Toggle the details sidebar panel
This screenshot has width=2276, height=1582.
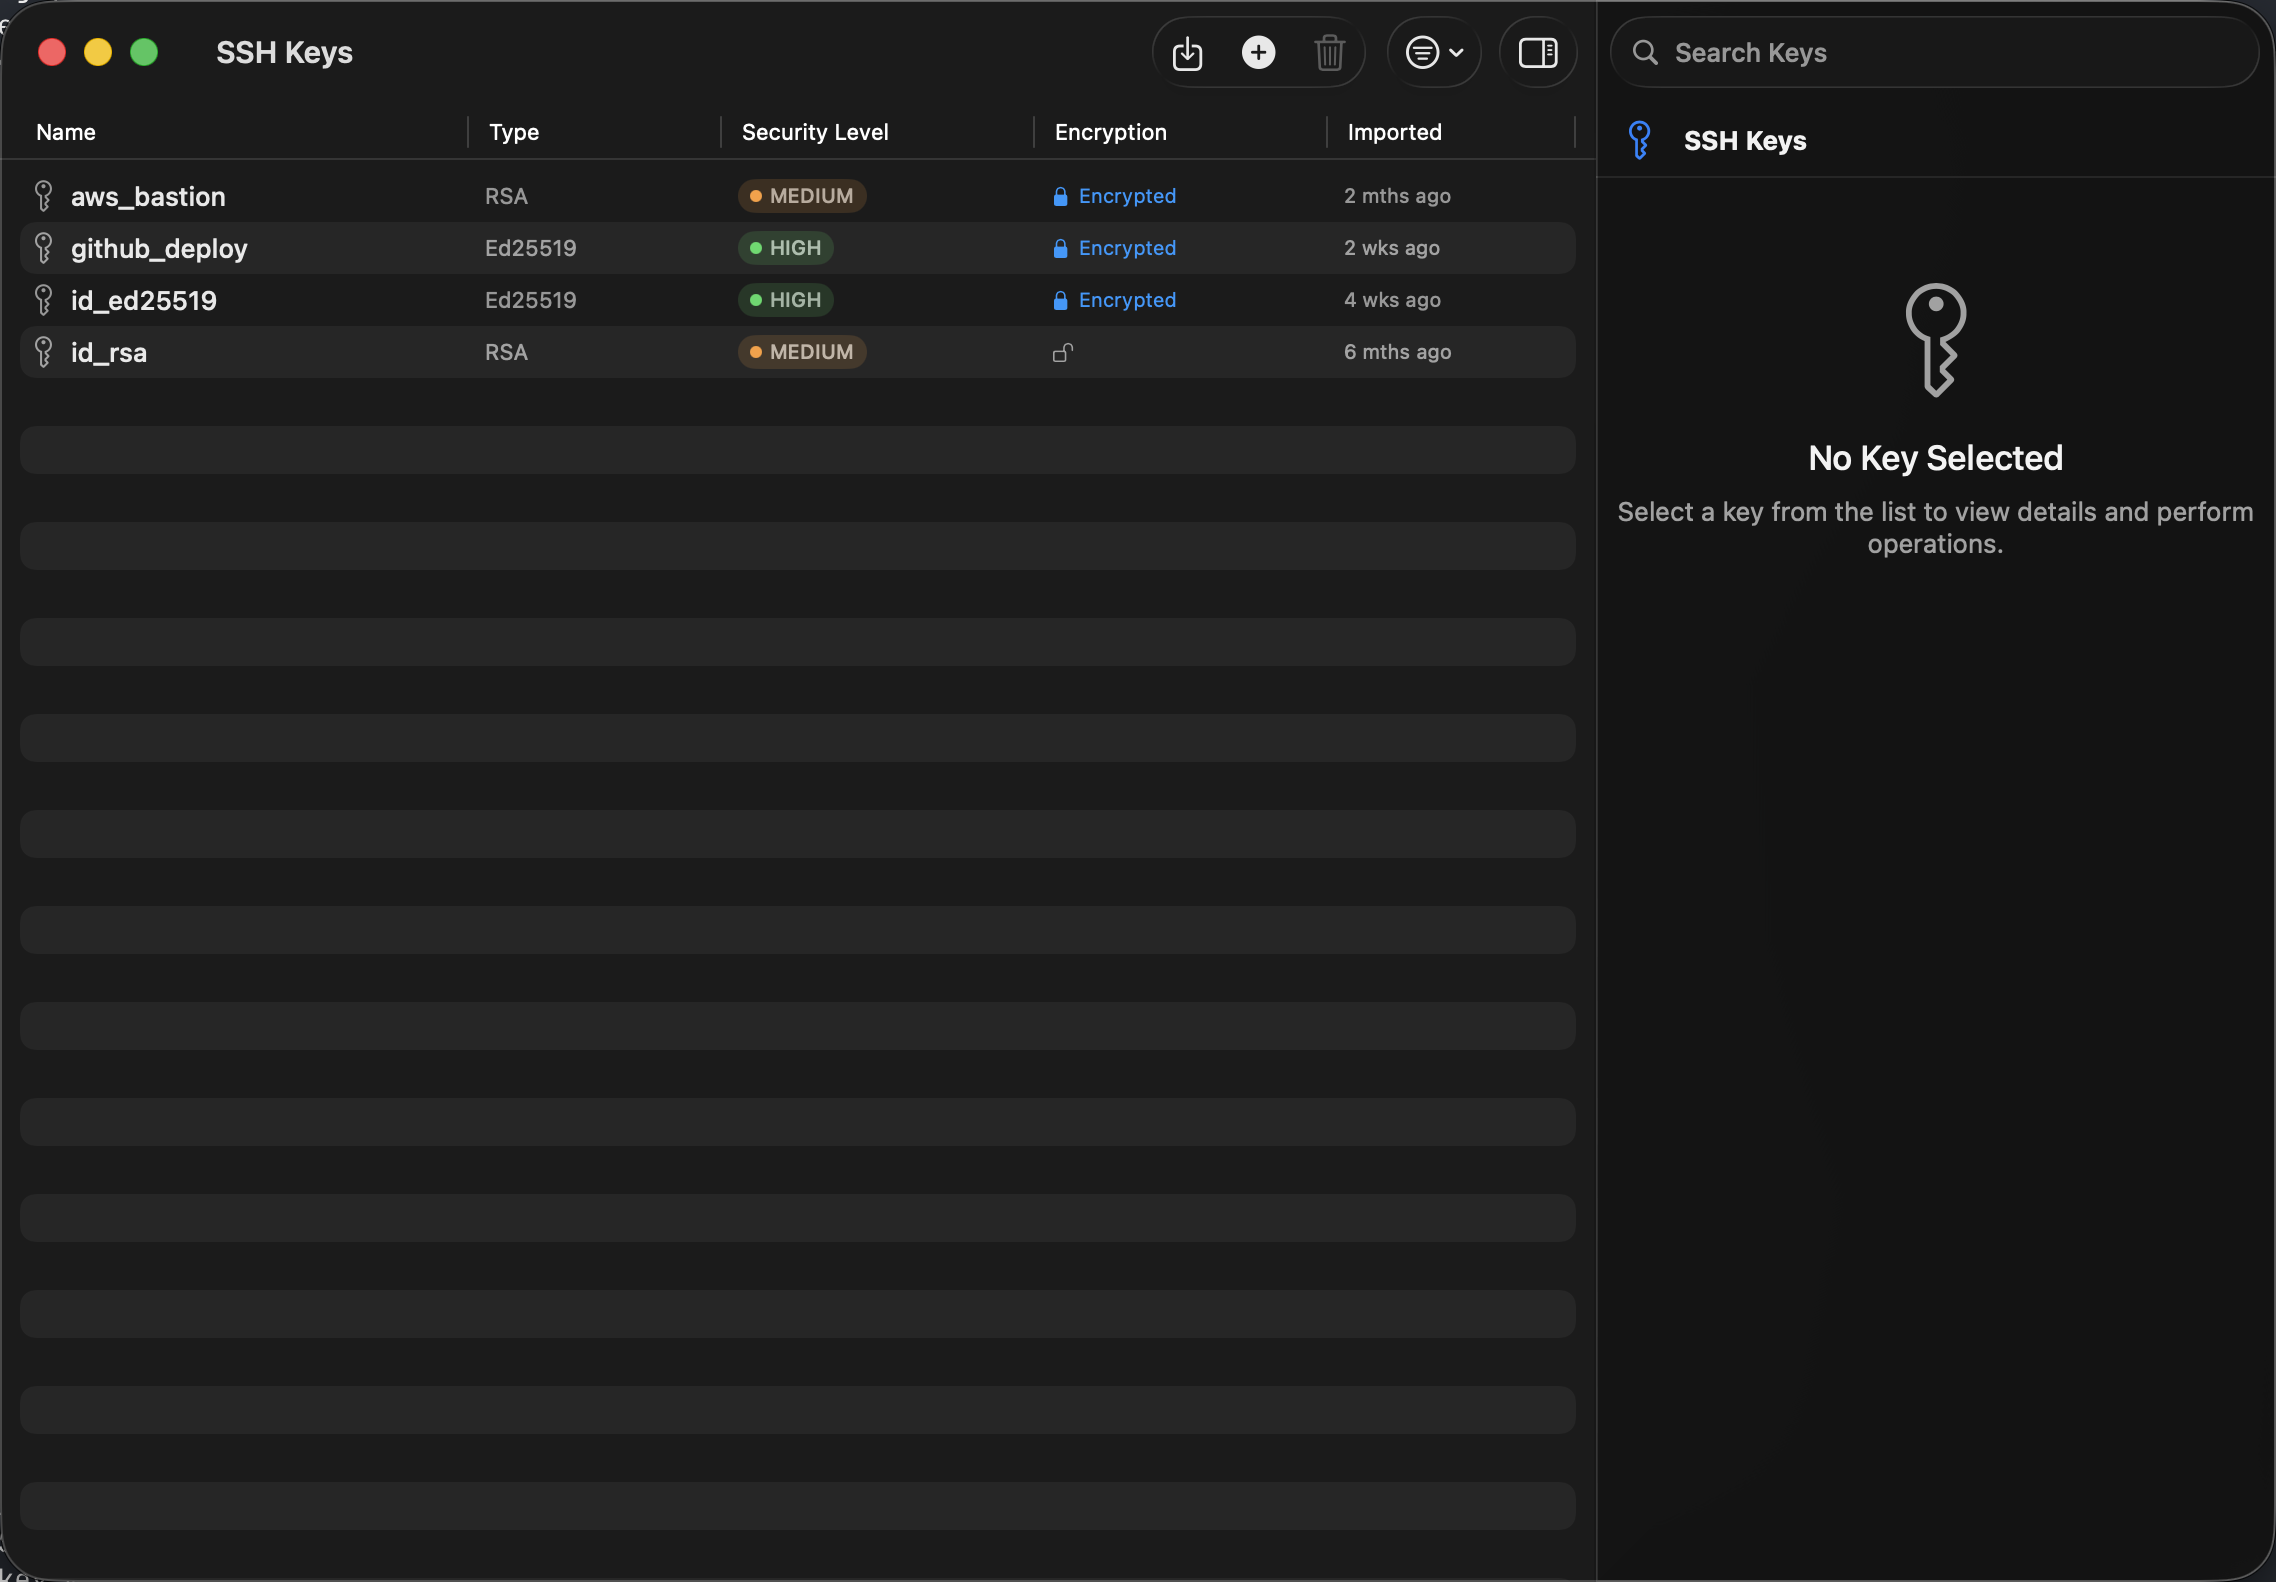(1538, 52)
